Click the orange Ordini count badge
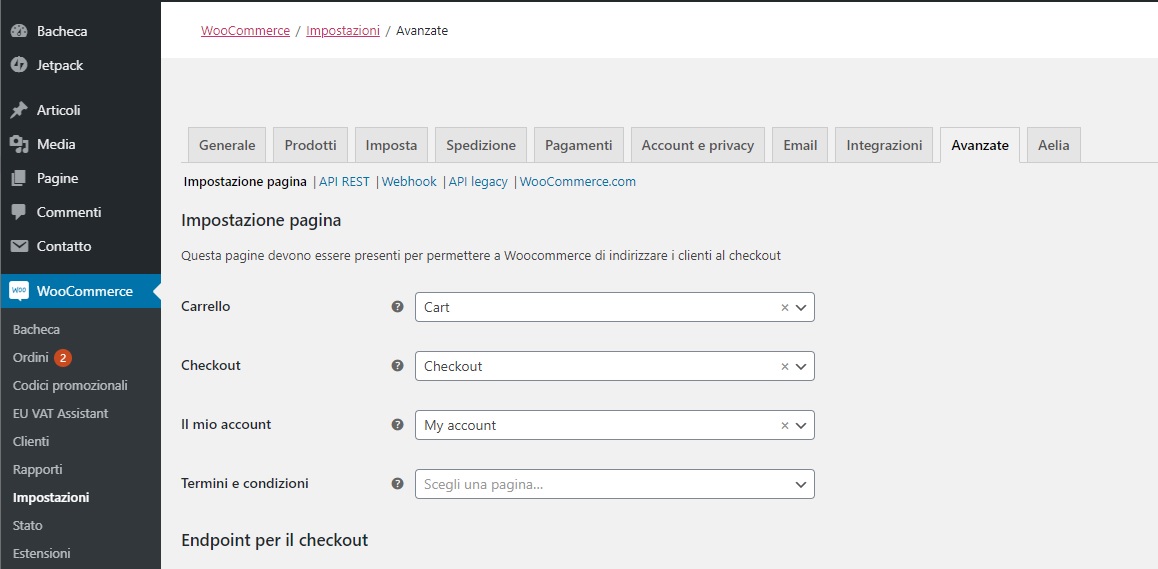Image resolution: width=1158 pixels, height=569 pixels. [x=63, y=358]
